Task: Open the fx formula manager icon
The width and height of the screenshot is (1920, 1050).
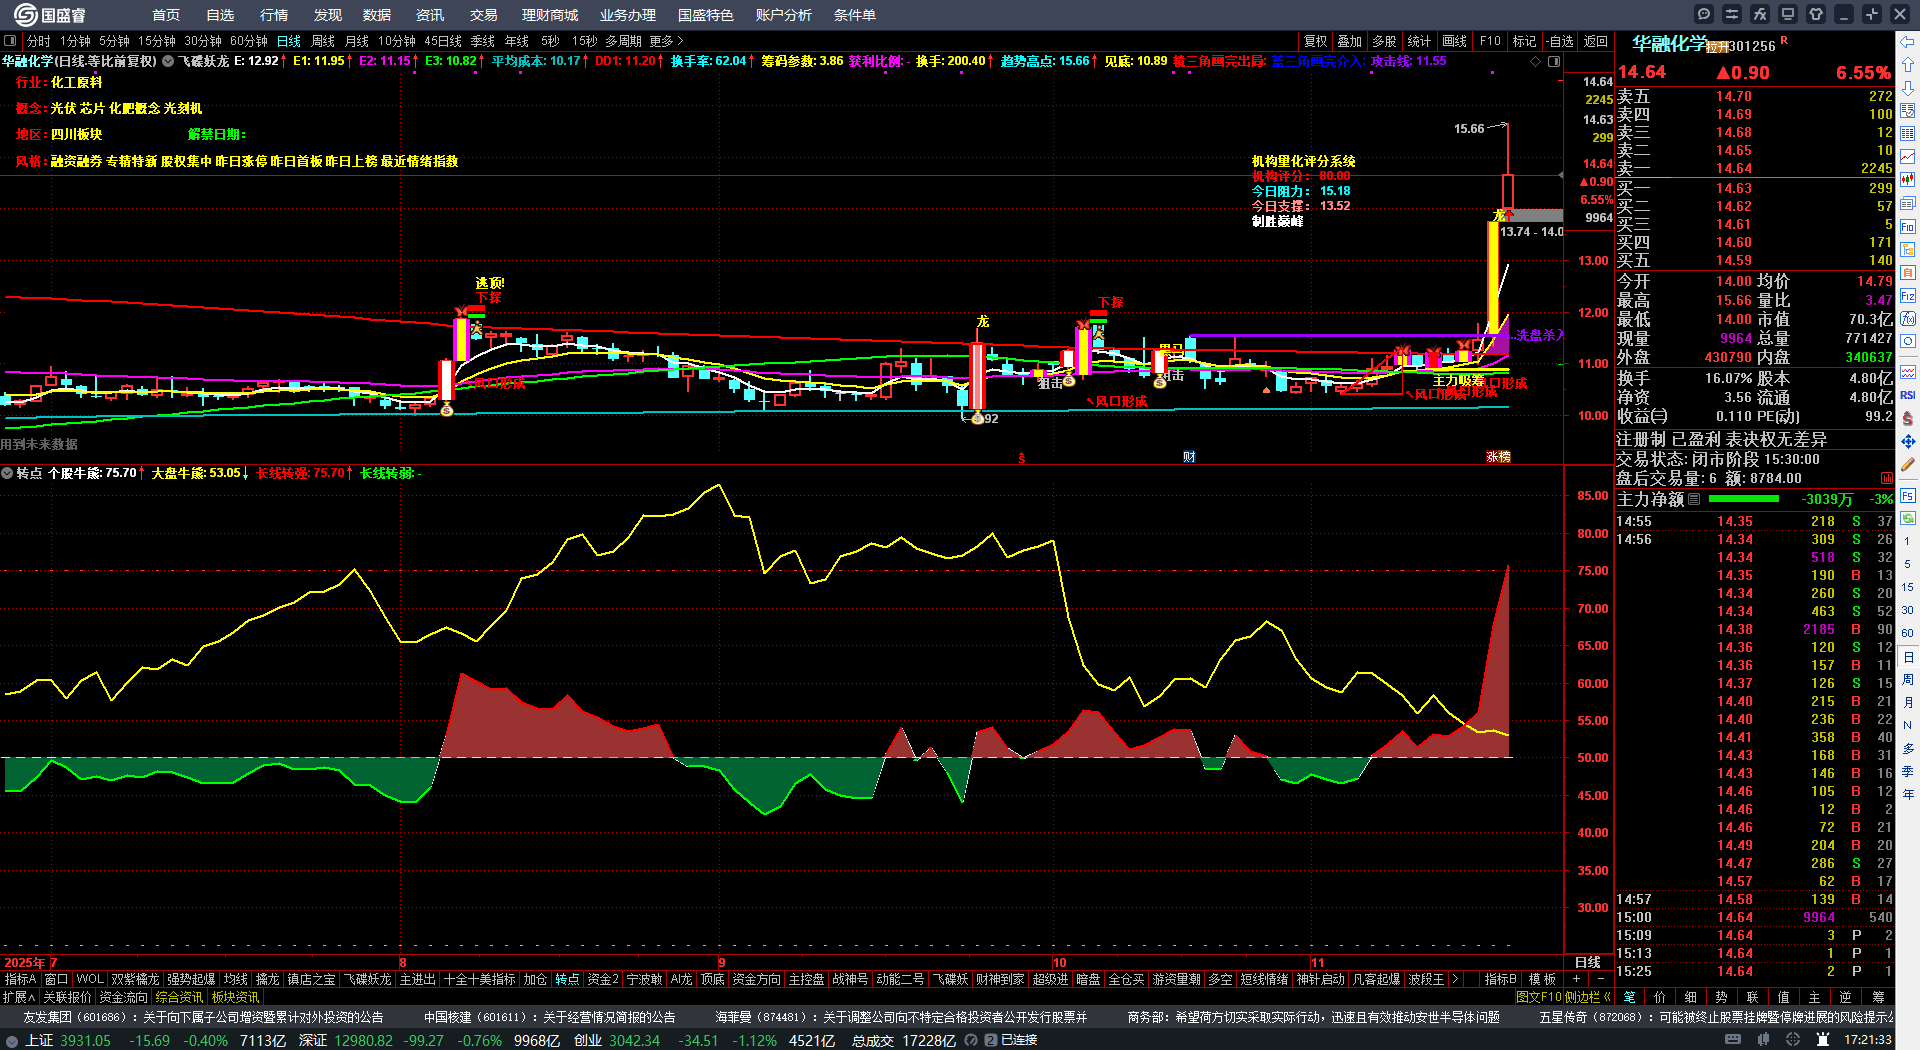Action: [1760, 14]
